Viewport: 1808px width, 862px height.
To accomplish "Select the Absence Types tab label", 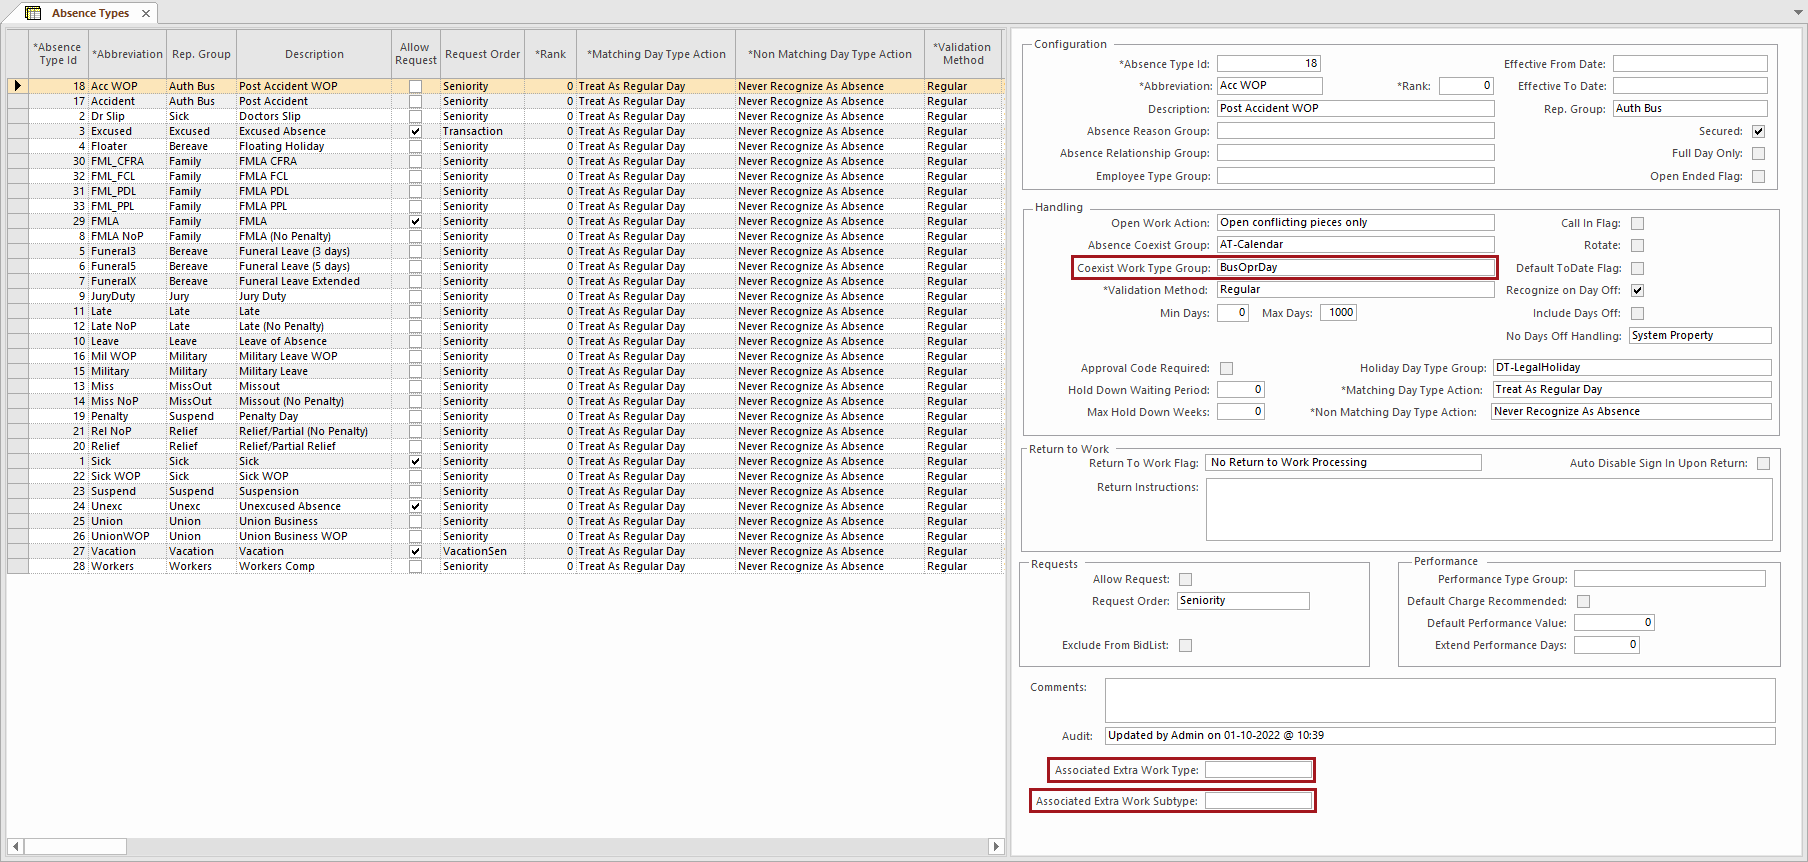I will pyautogui.click(x=90, y=13).
